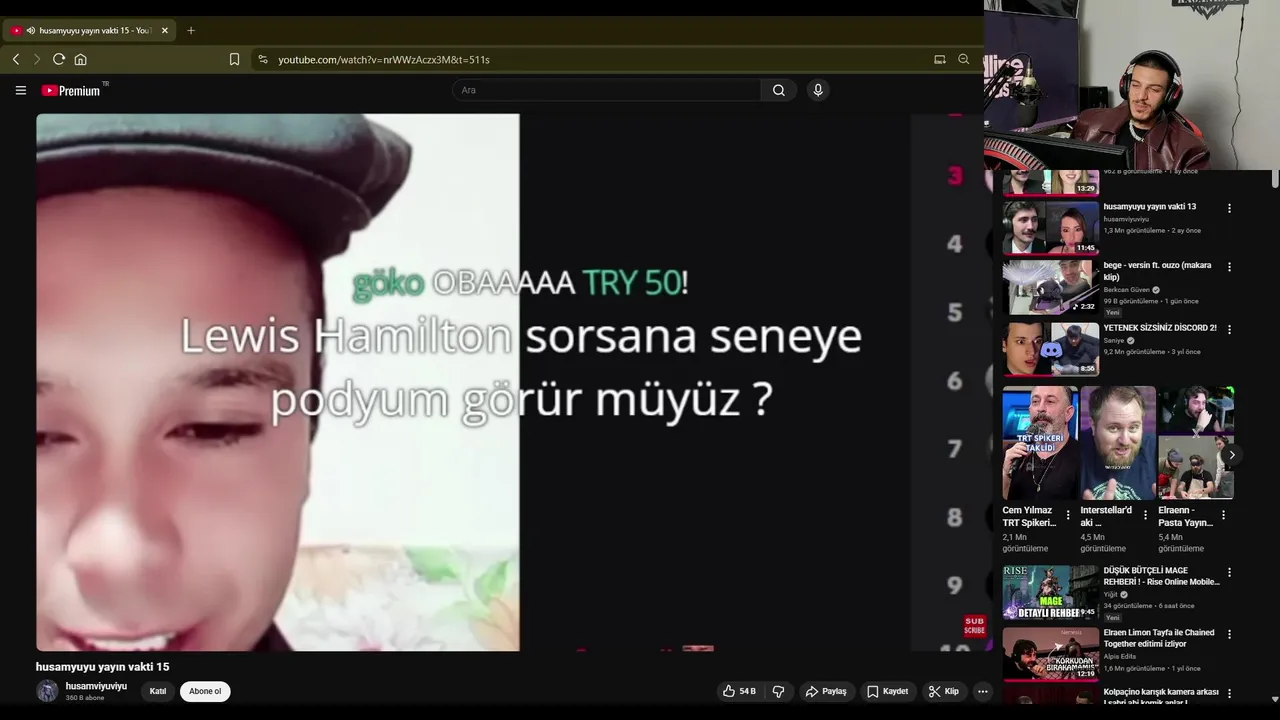Open the husamviyuviyu channel name link
The image size is (1280, 720).
96,686
